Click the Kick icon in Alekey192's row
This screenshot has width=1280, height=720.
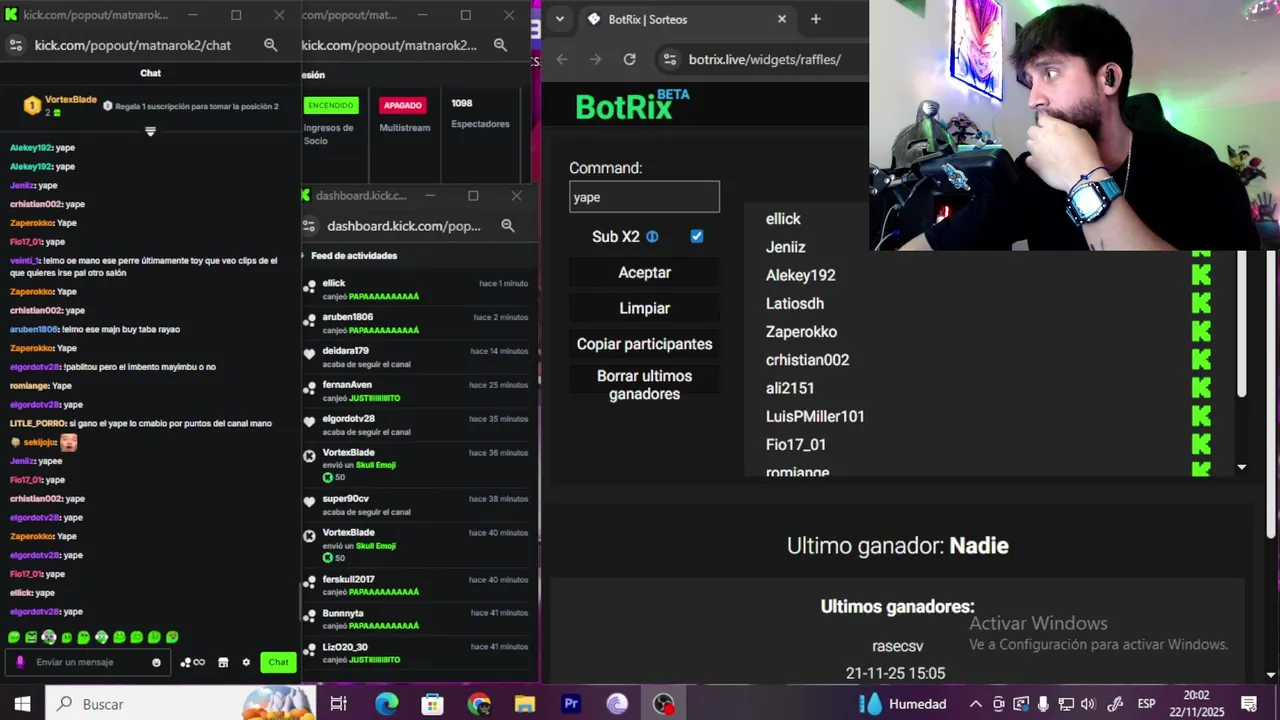point(1201,275)
